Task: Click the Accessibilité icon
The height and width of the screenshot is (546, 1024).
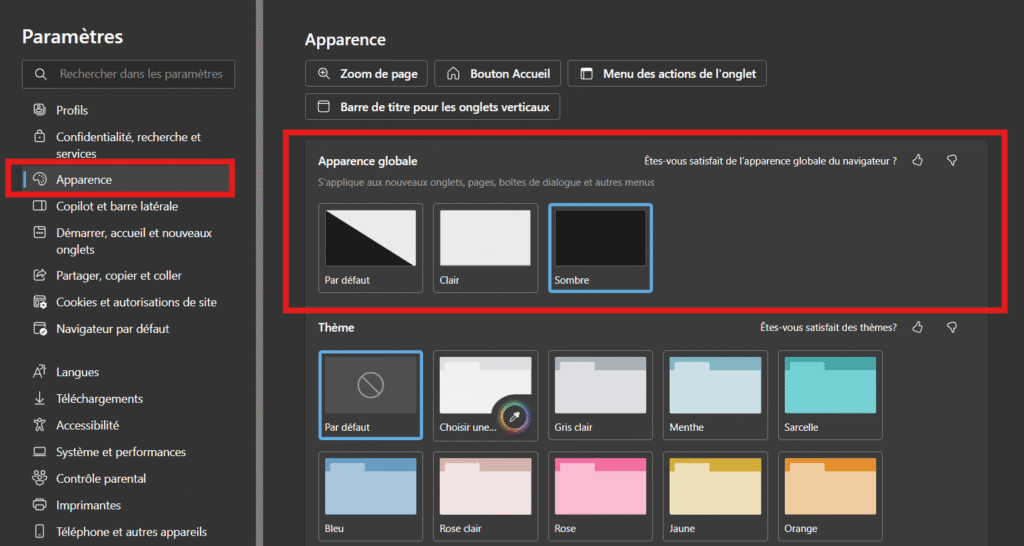Action: tap(40, 425)
